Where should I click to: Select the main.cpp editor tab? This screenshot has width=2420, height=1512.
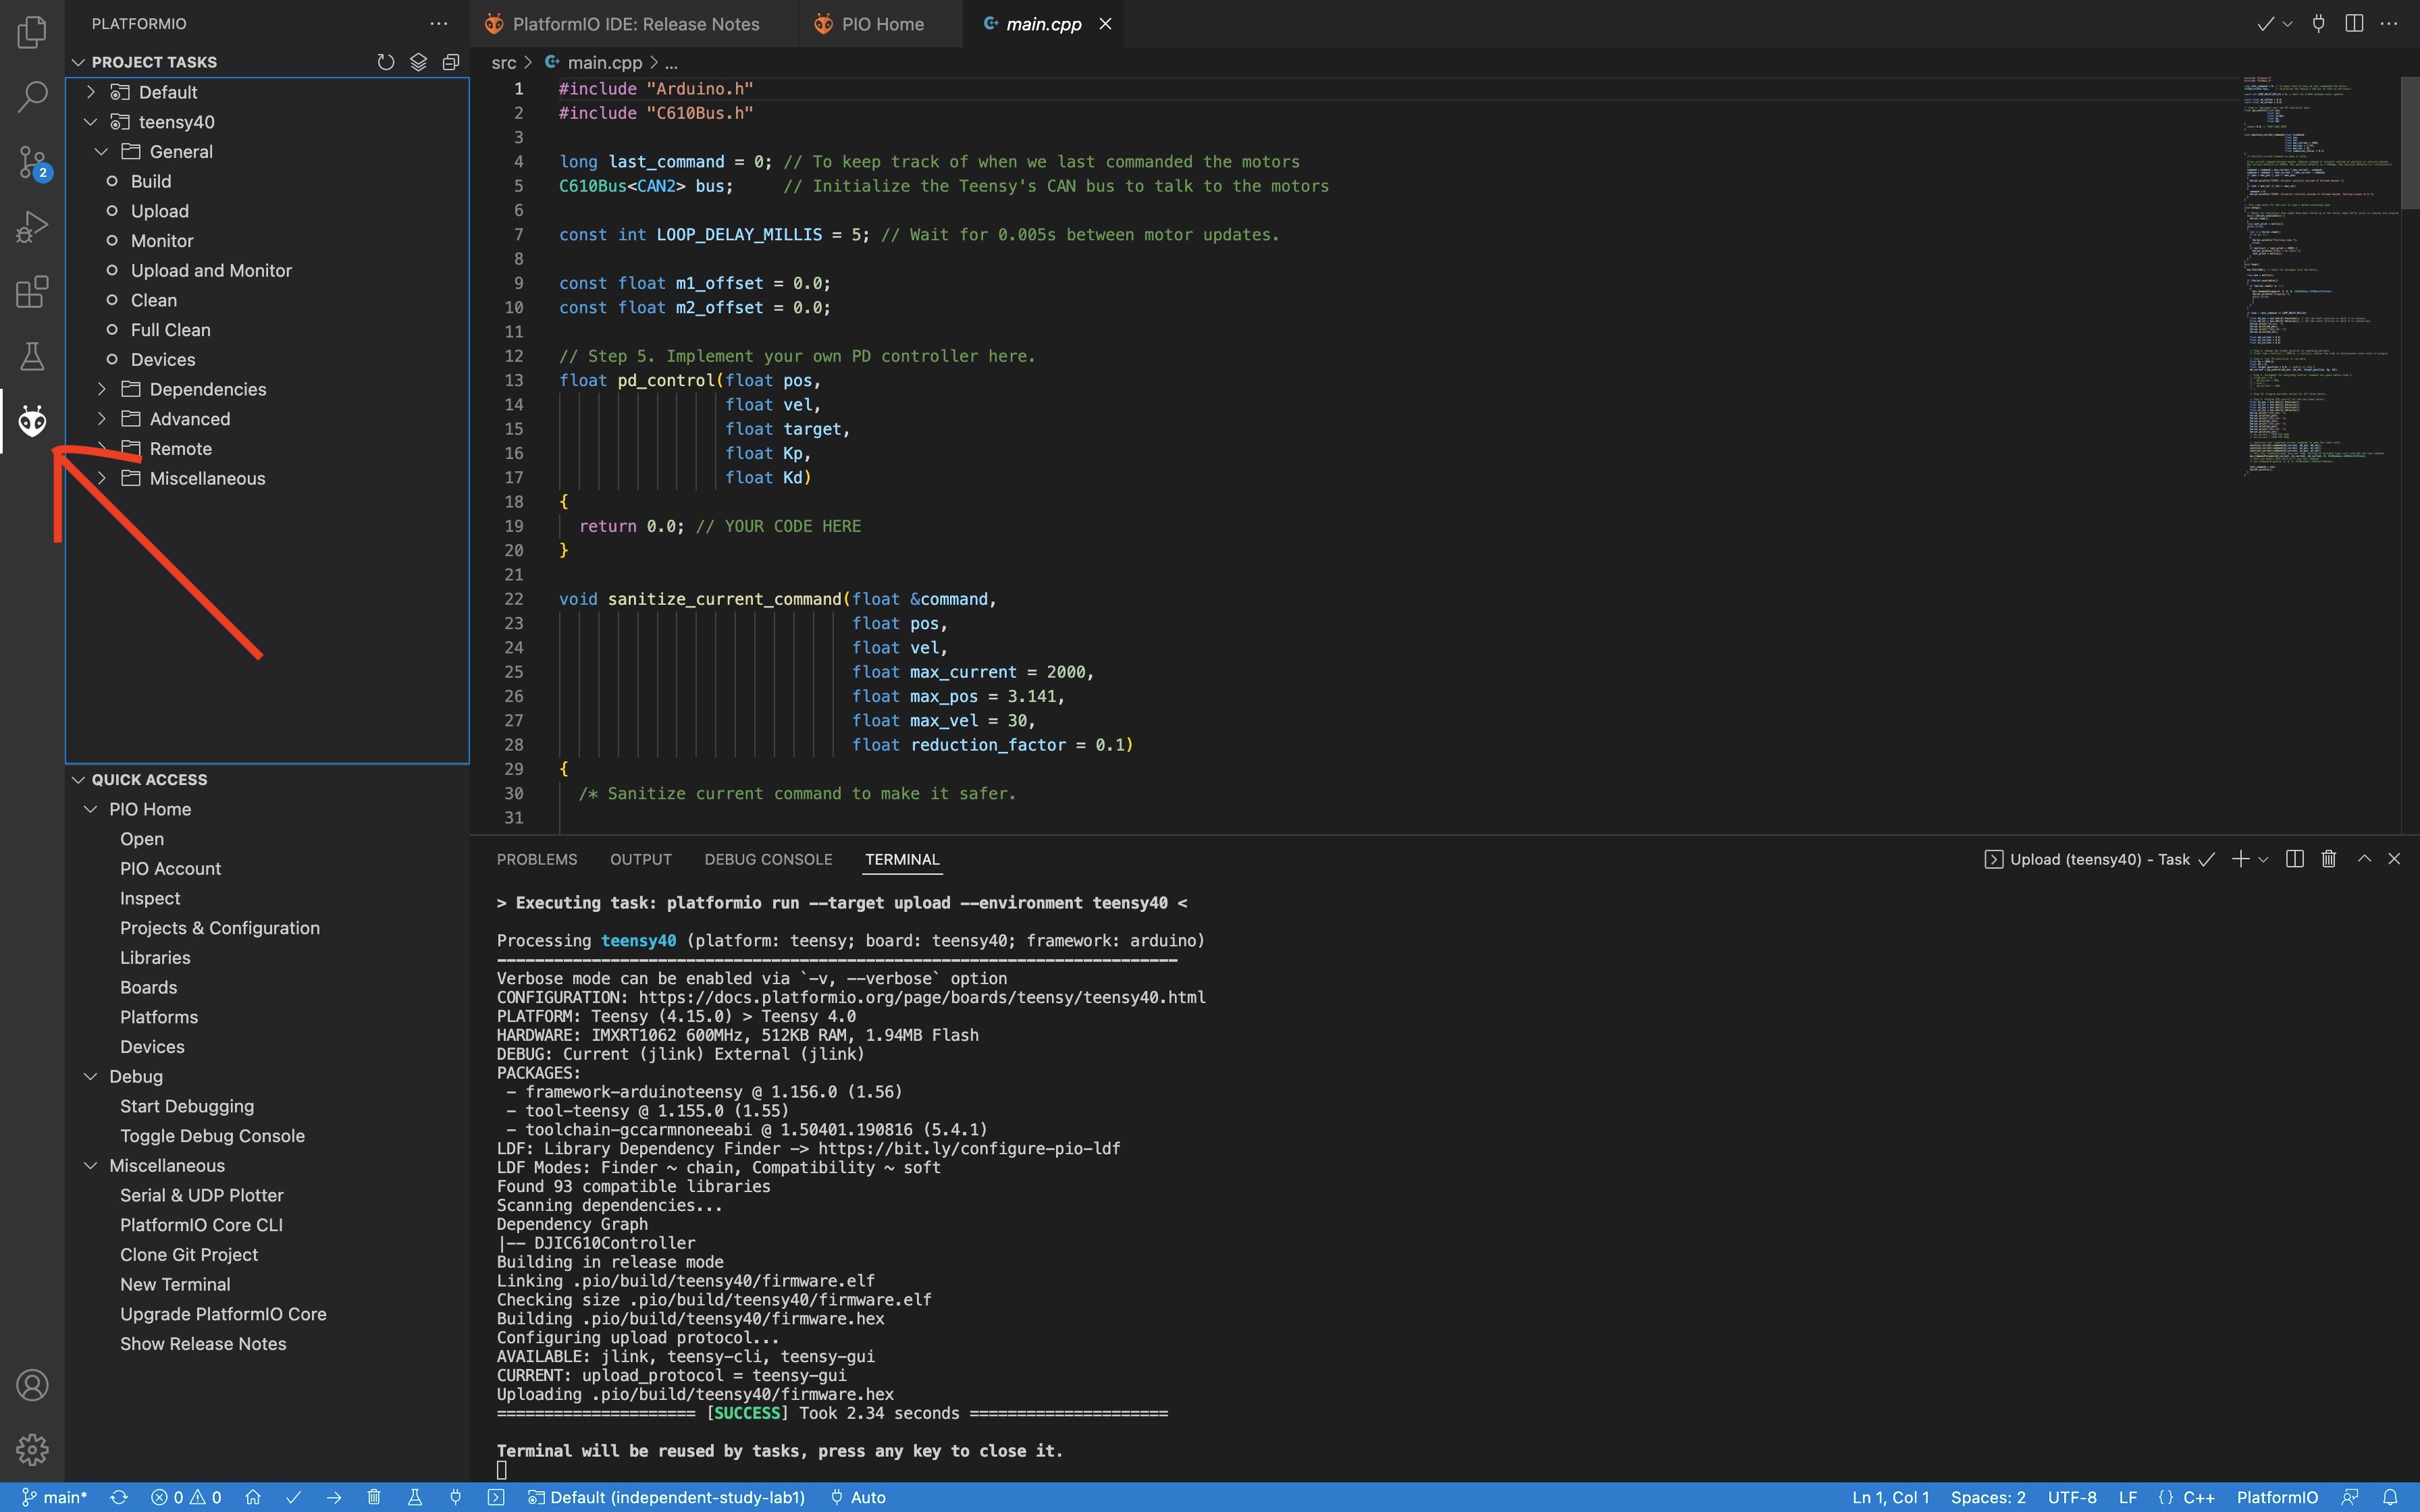[1043, 24]
